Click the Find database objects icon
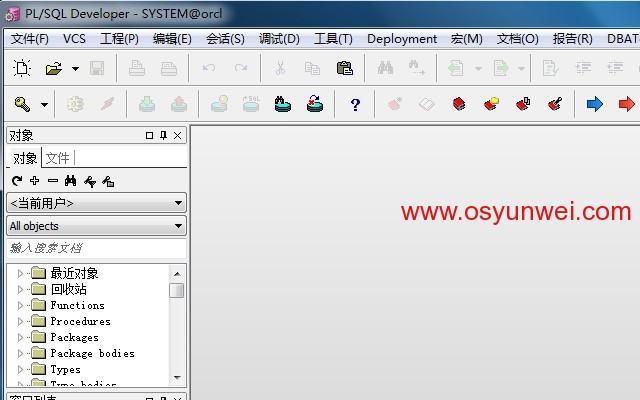 pyautogui.click(x=282, y=104)
